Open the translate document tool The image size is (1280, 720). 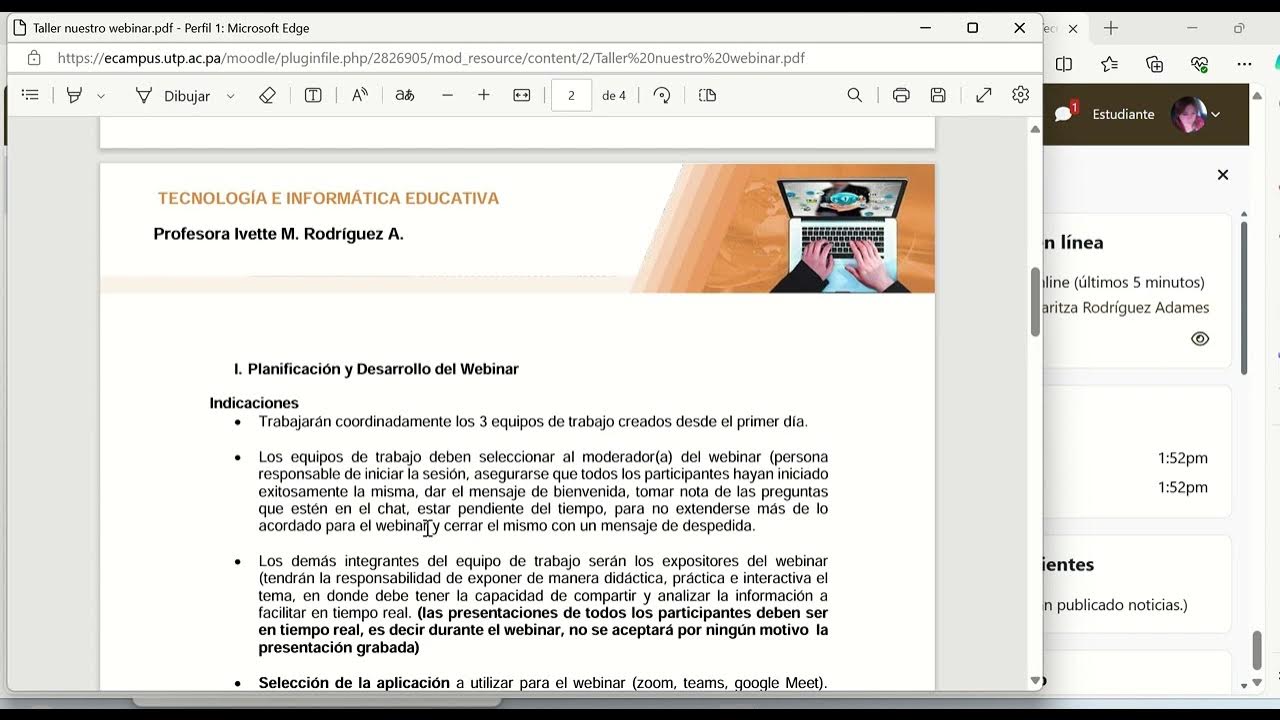pyautogui.click(x=404, y=95)
